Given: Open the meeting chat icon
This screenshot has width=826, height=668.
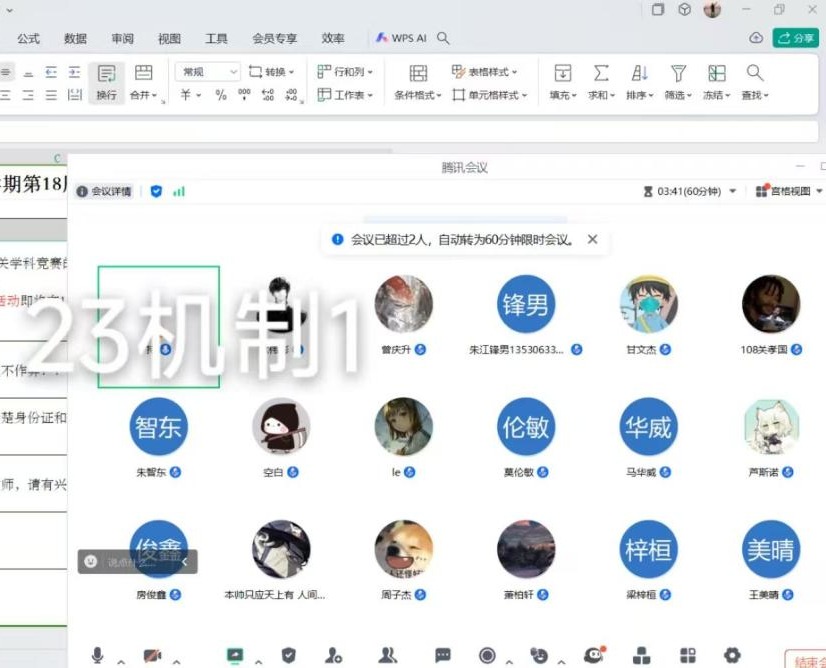Looking at the screenshot, I should [x=443, y=656].
